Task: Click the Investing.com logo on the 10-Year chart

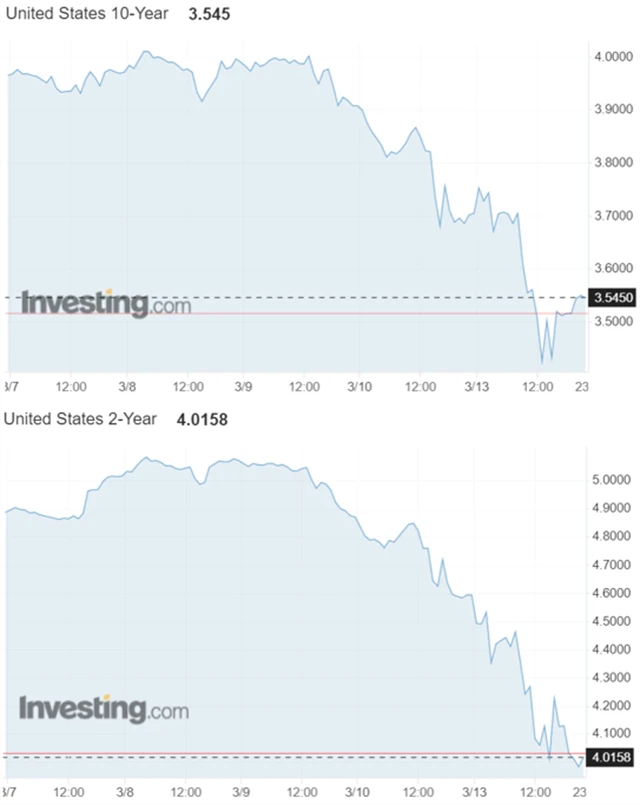Action: [106, 303]
